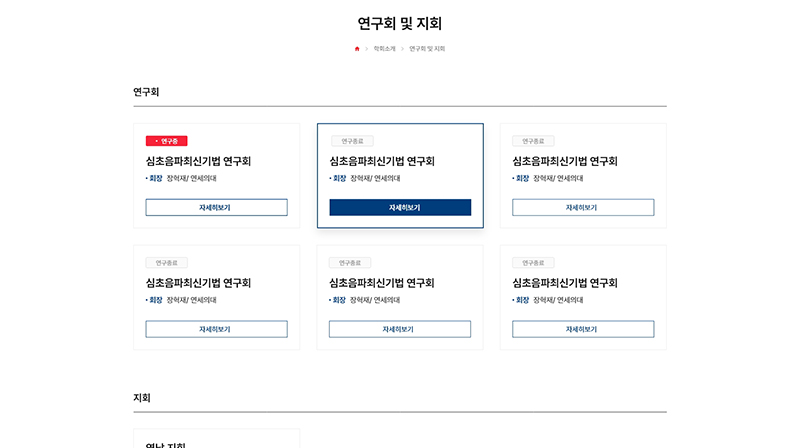
Task: Click 연구종료 badge in first row's third card
Action: 533,141
